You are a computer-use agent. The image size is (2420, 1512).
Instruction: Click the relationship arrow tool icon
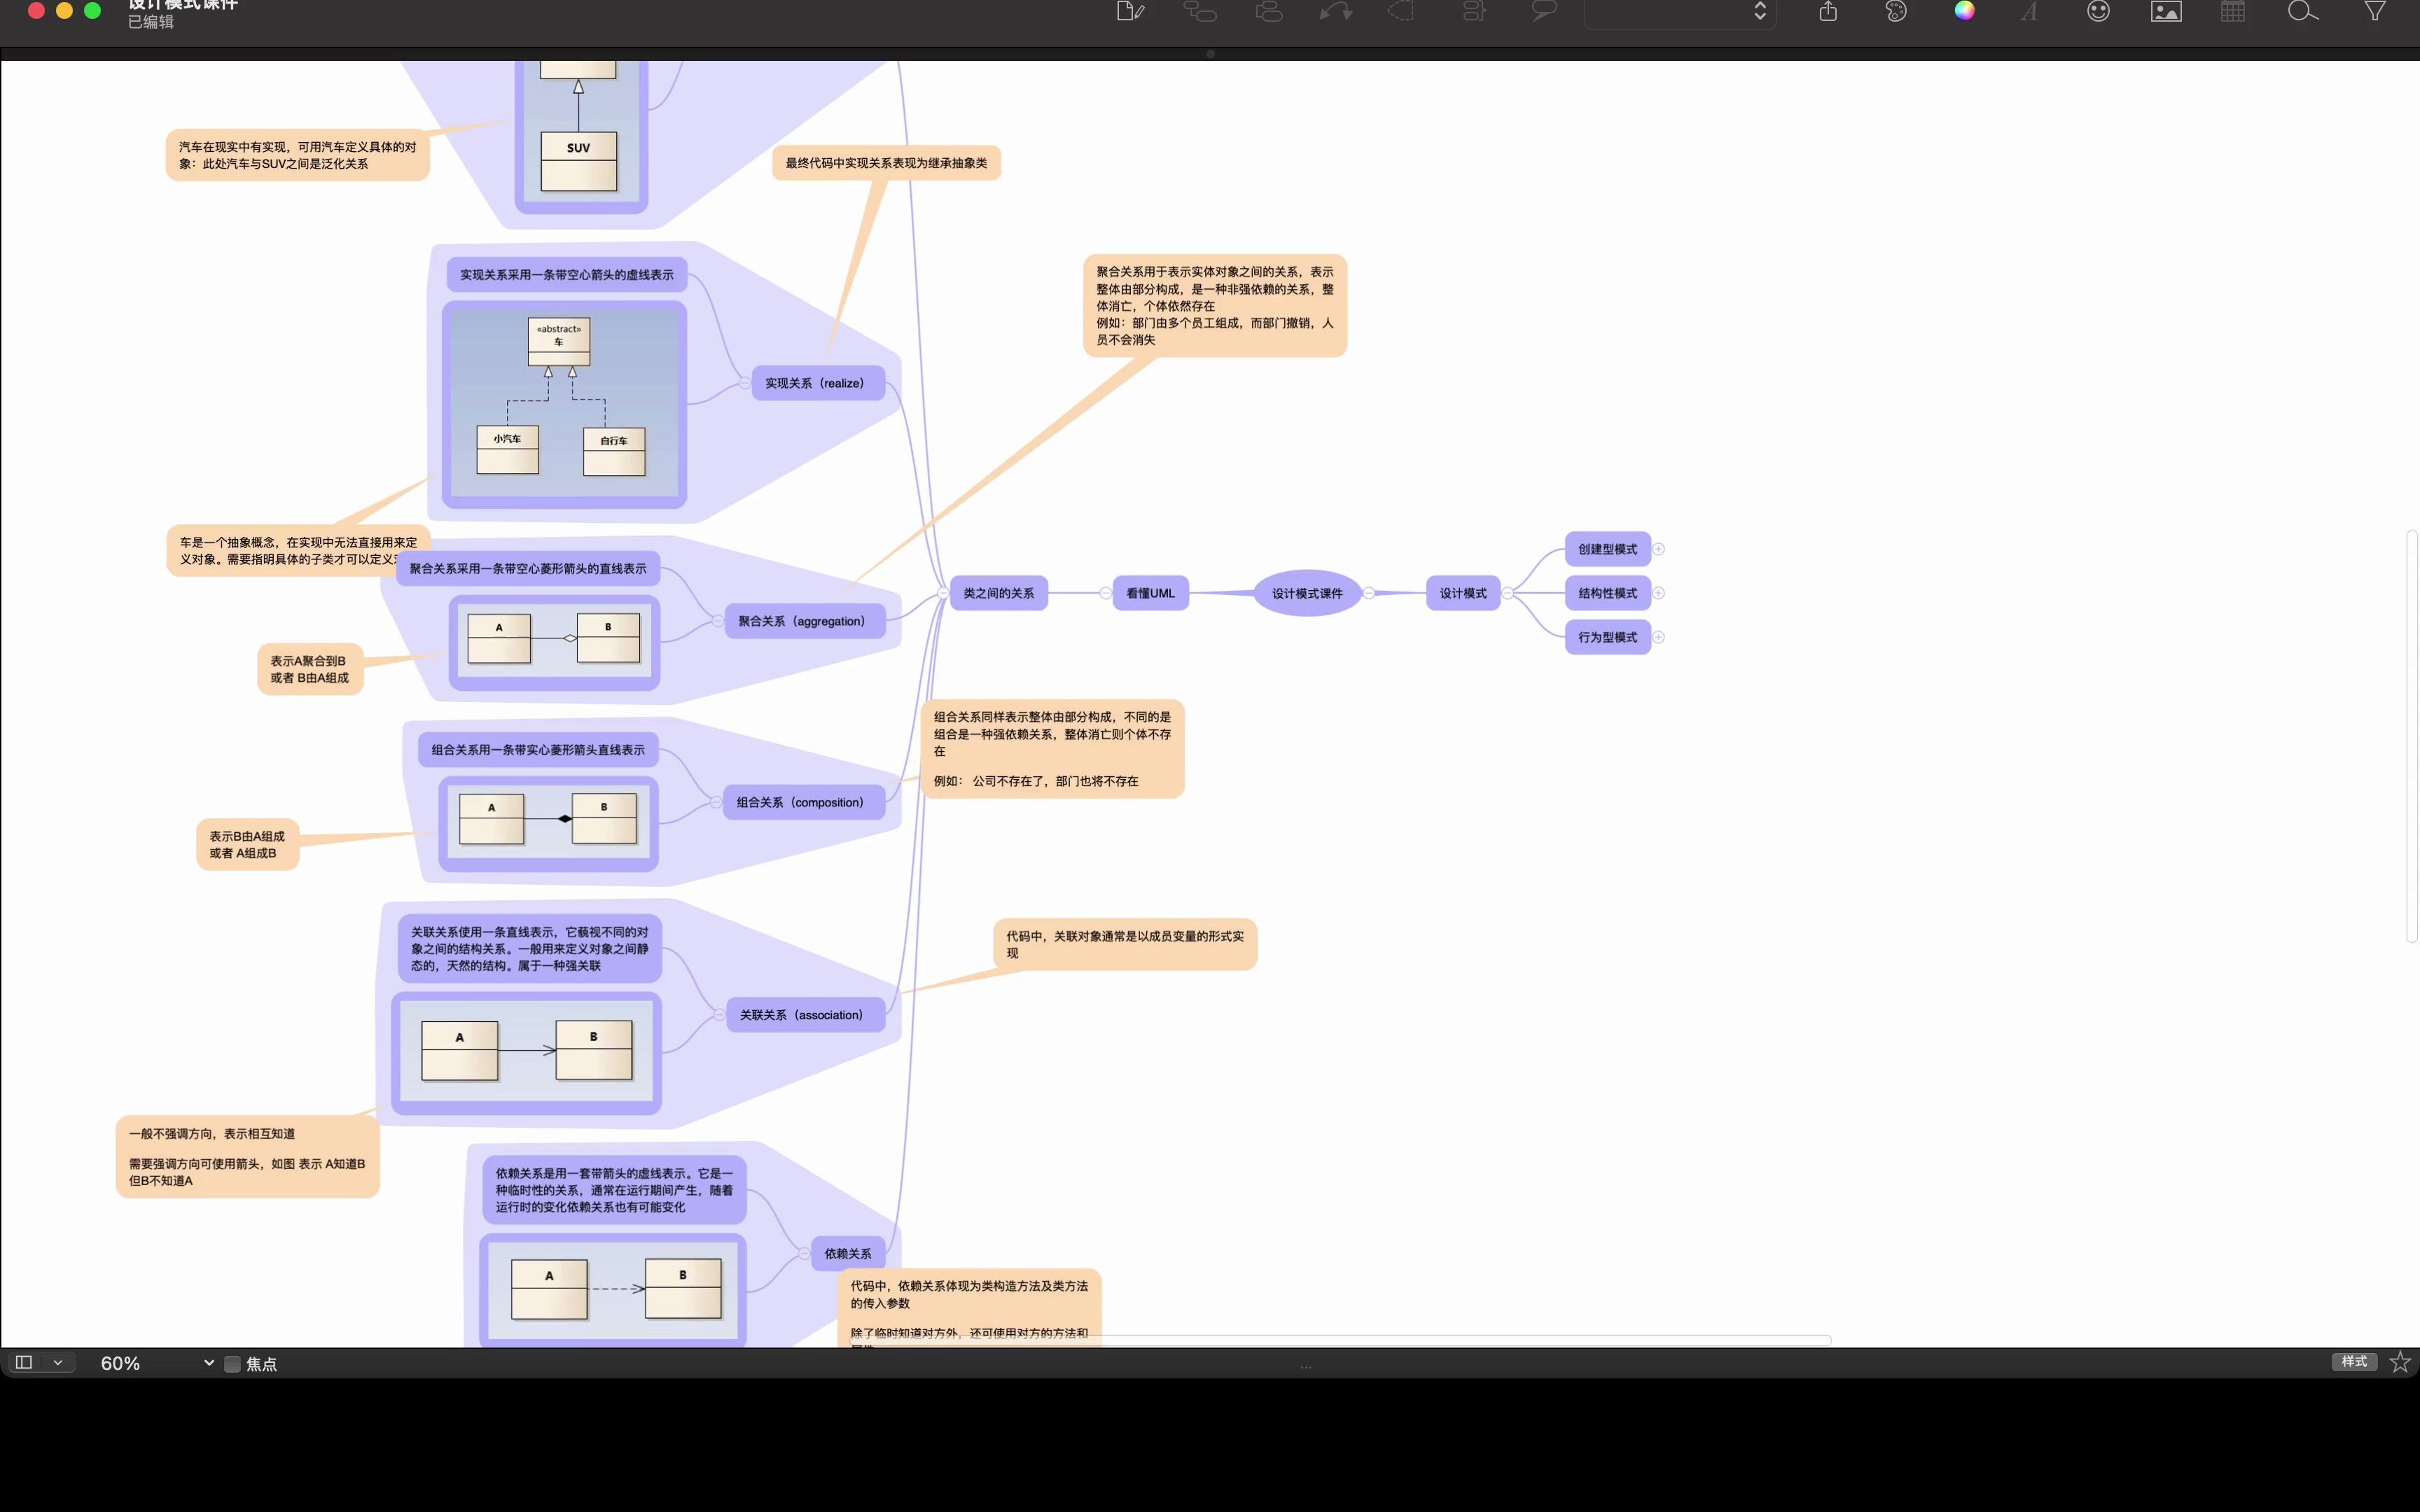pyautogui.click(x=1336, y=11)
